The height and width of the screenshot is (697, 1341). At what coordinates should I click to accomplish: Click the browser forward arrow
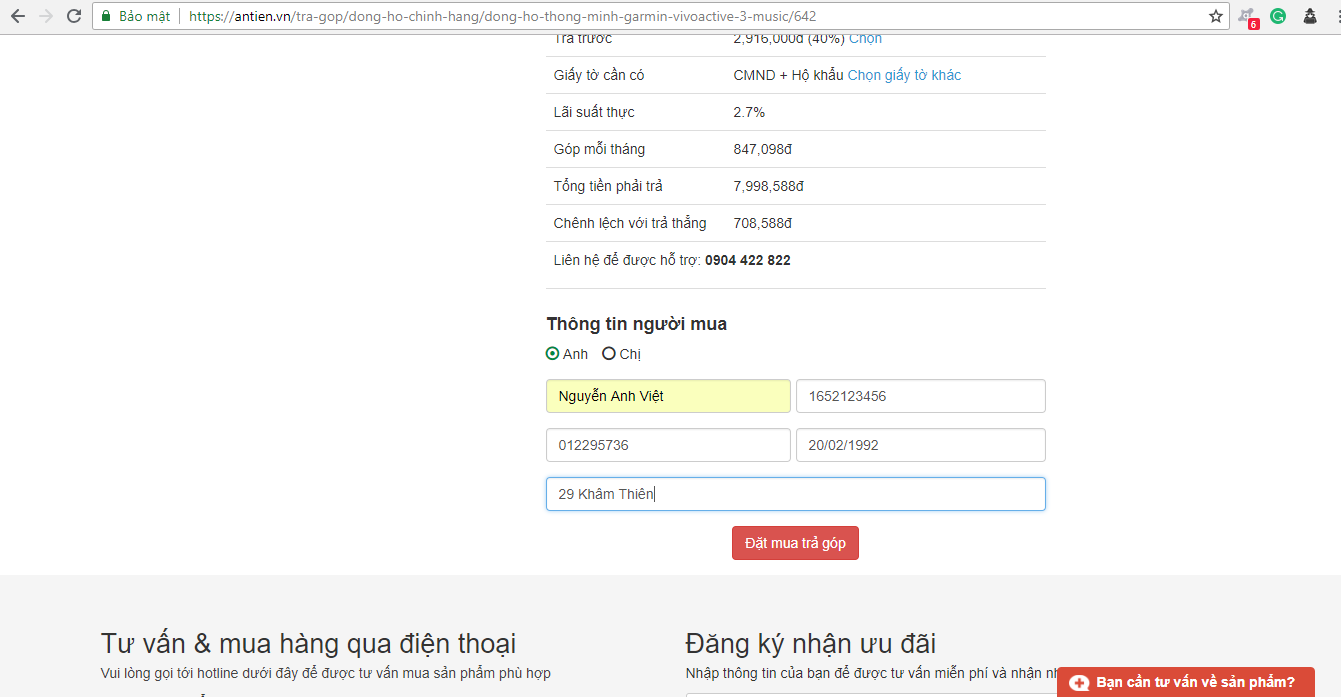click(46, 16)
